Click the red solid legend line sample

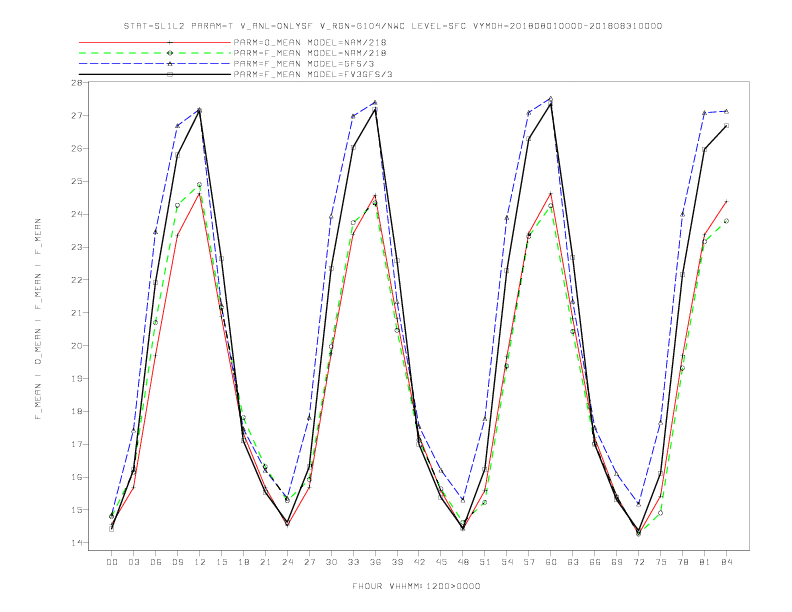click(155, 43)
